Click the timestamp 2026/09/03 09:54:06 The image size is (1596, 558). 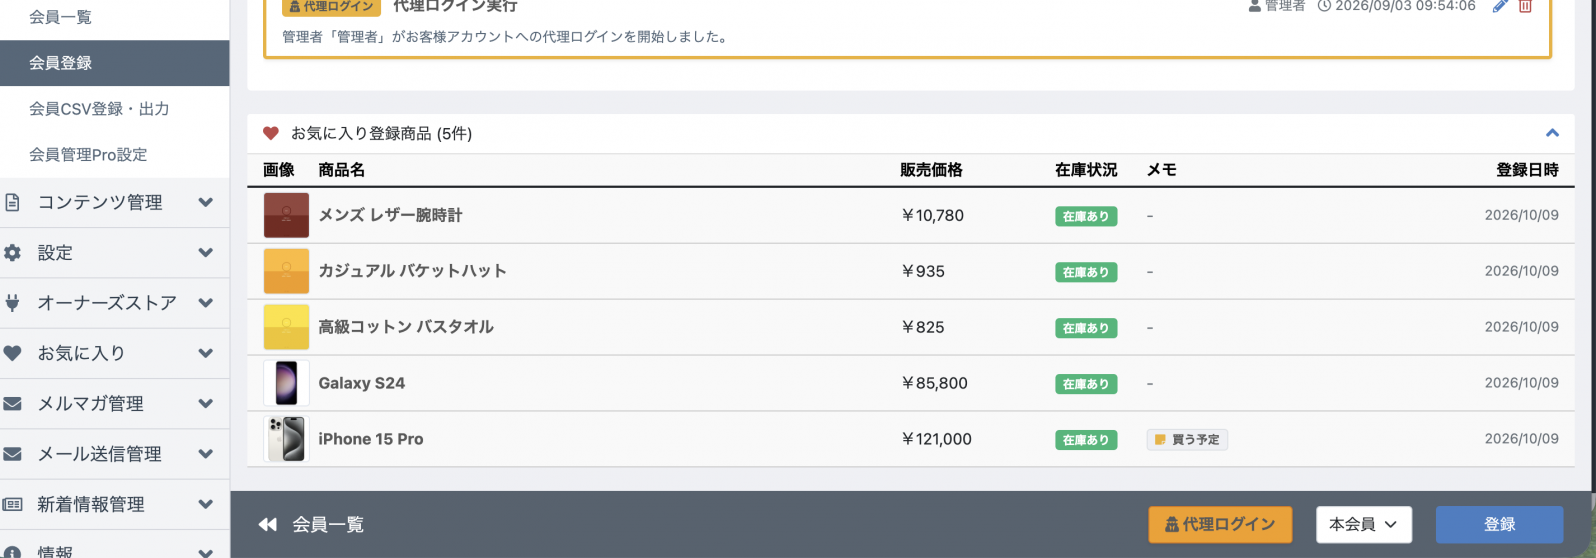[1405, 6]
